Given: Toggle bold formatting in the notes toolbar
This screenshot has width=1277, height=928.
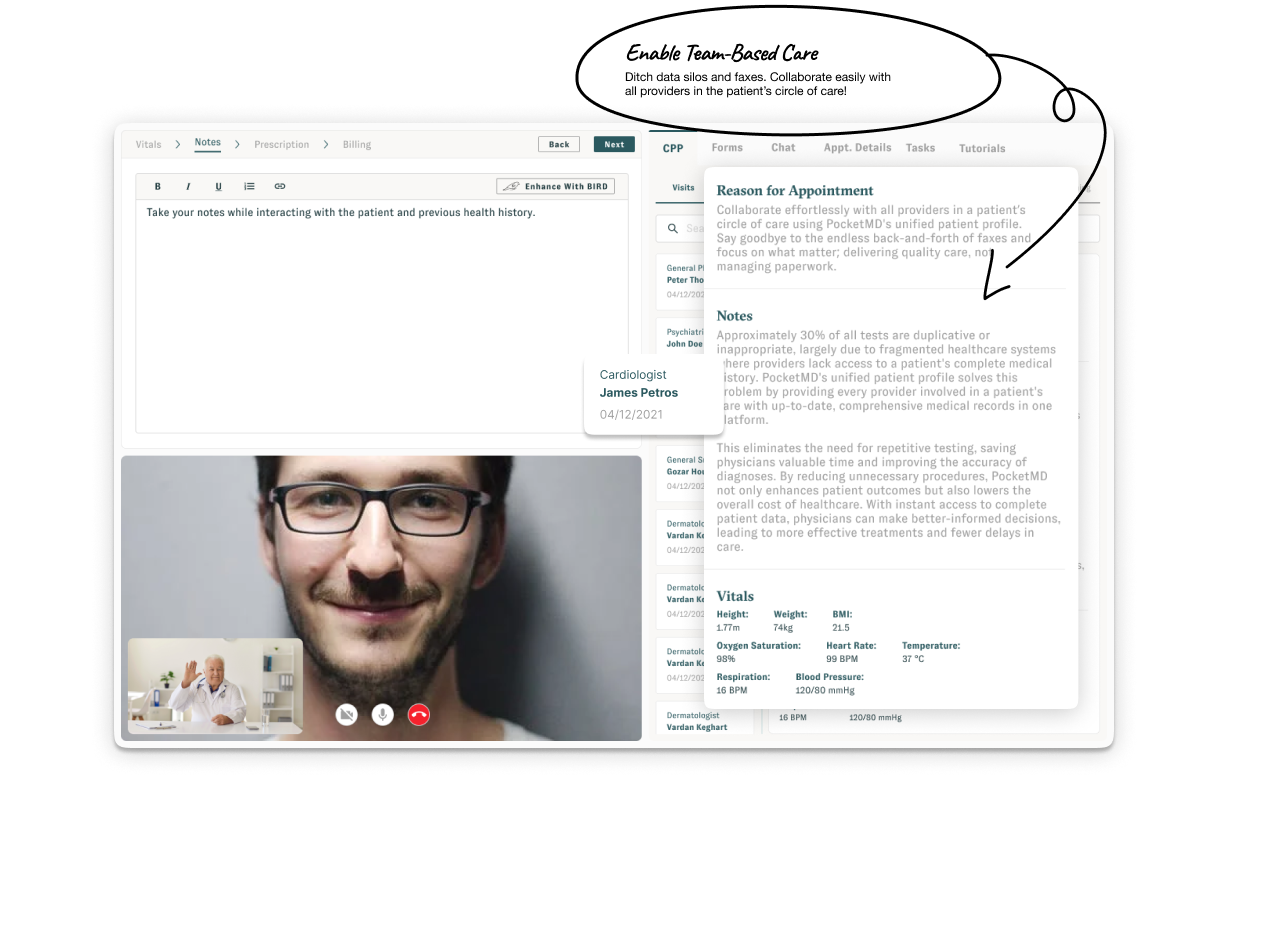Looking at the screenshot, I should (x=157, y=185).
